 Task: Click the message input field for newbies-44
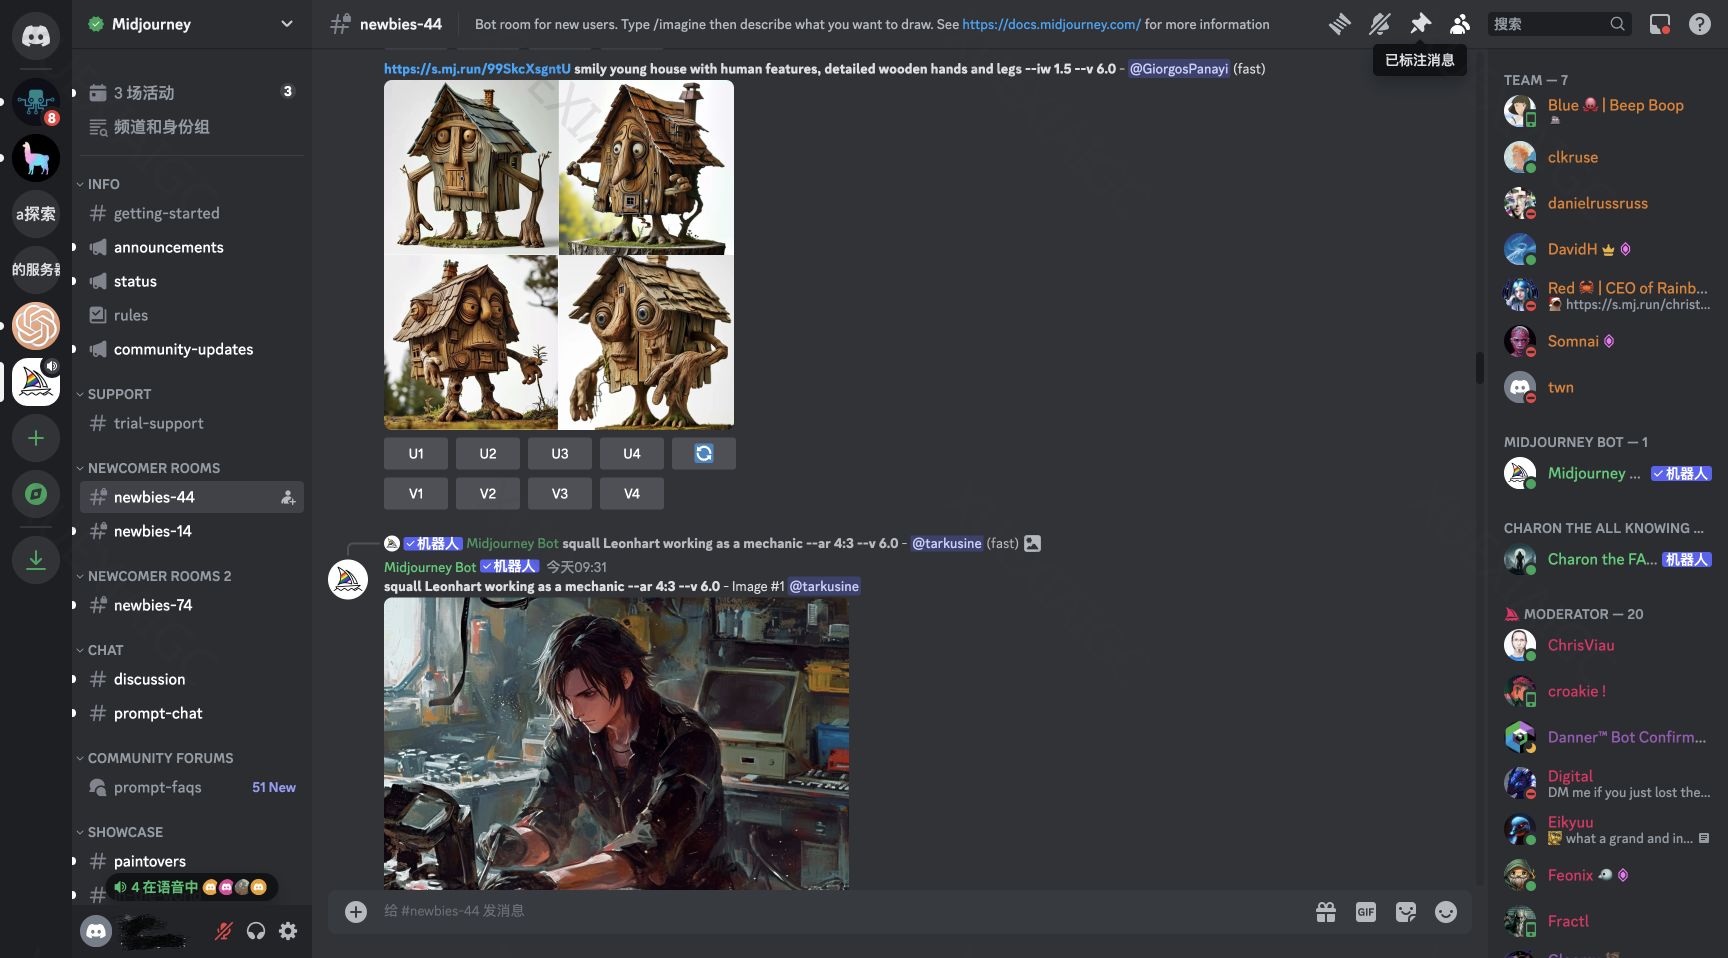pos(840,911)
